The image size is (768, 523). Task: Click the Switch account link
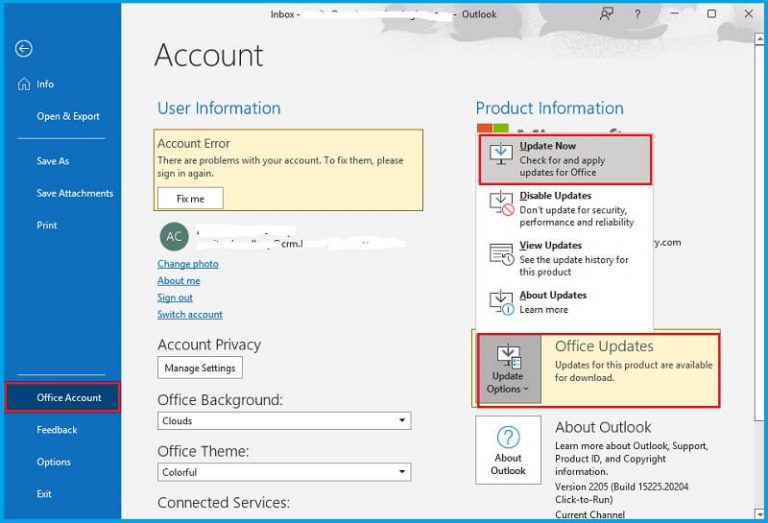click(190, 314)
